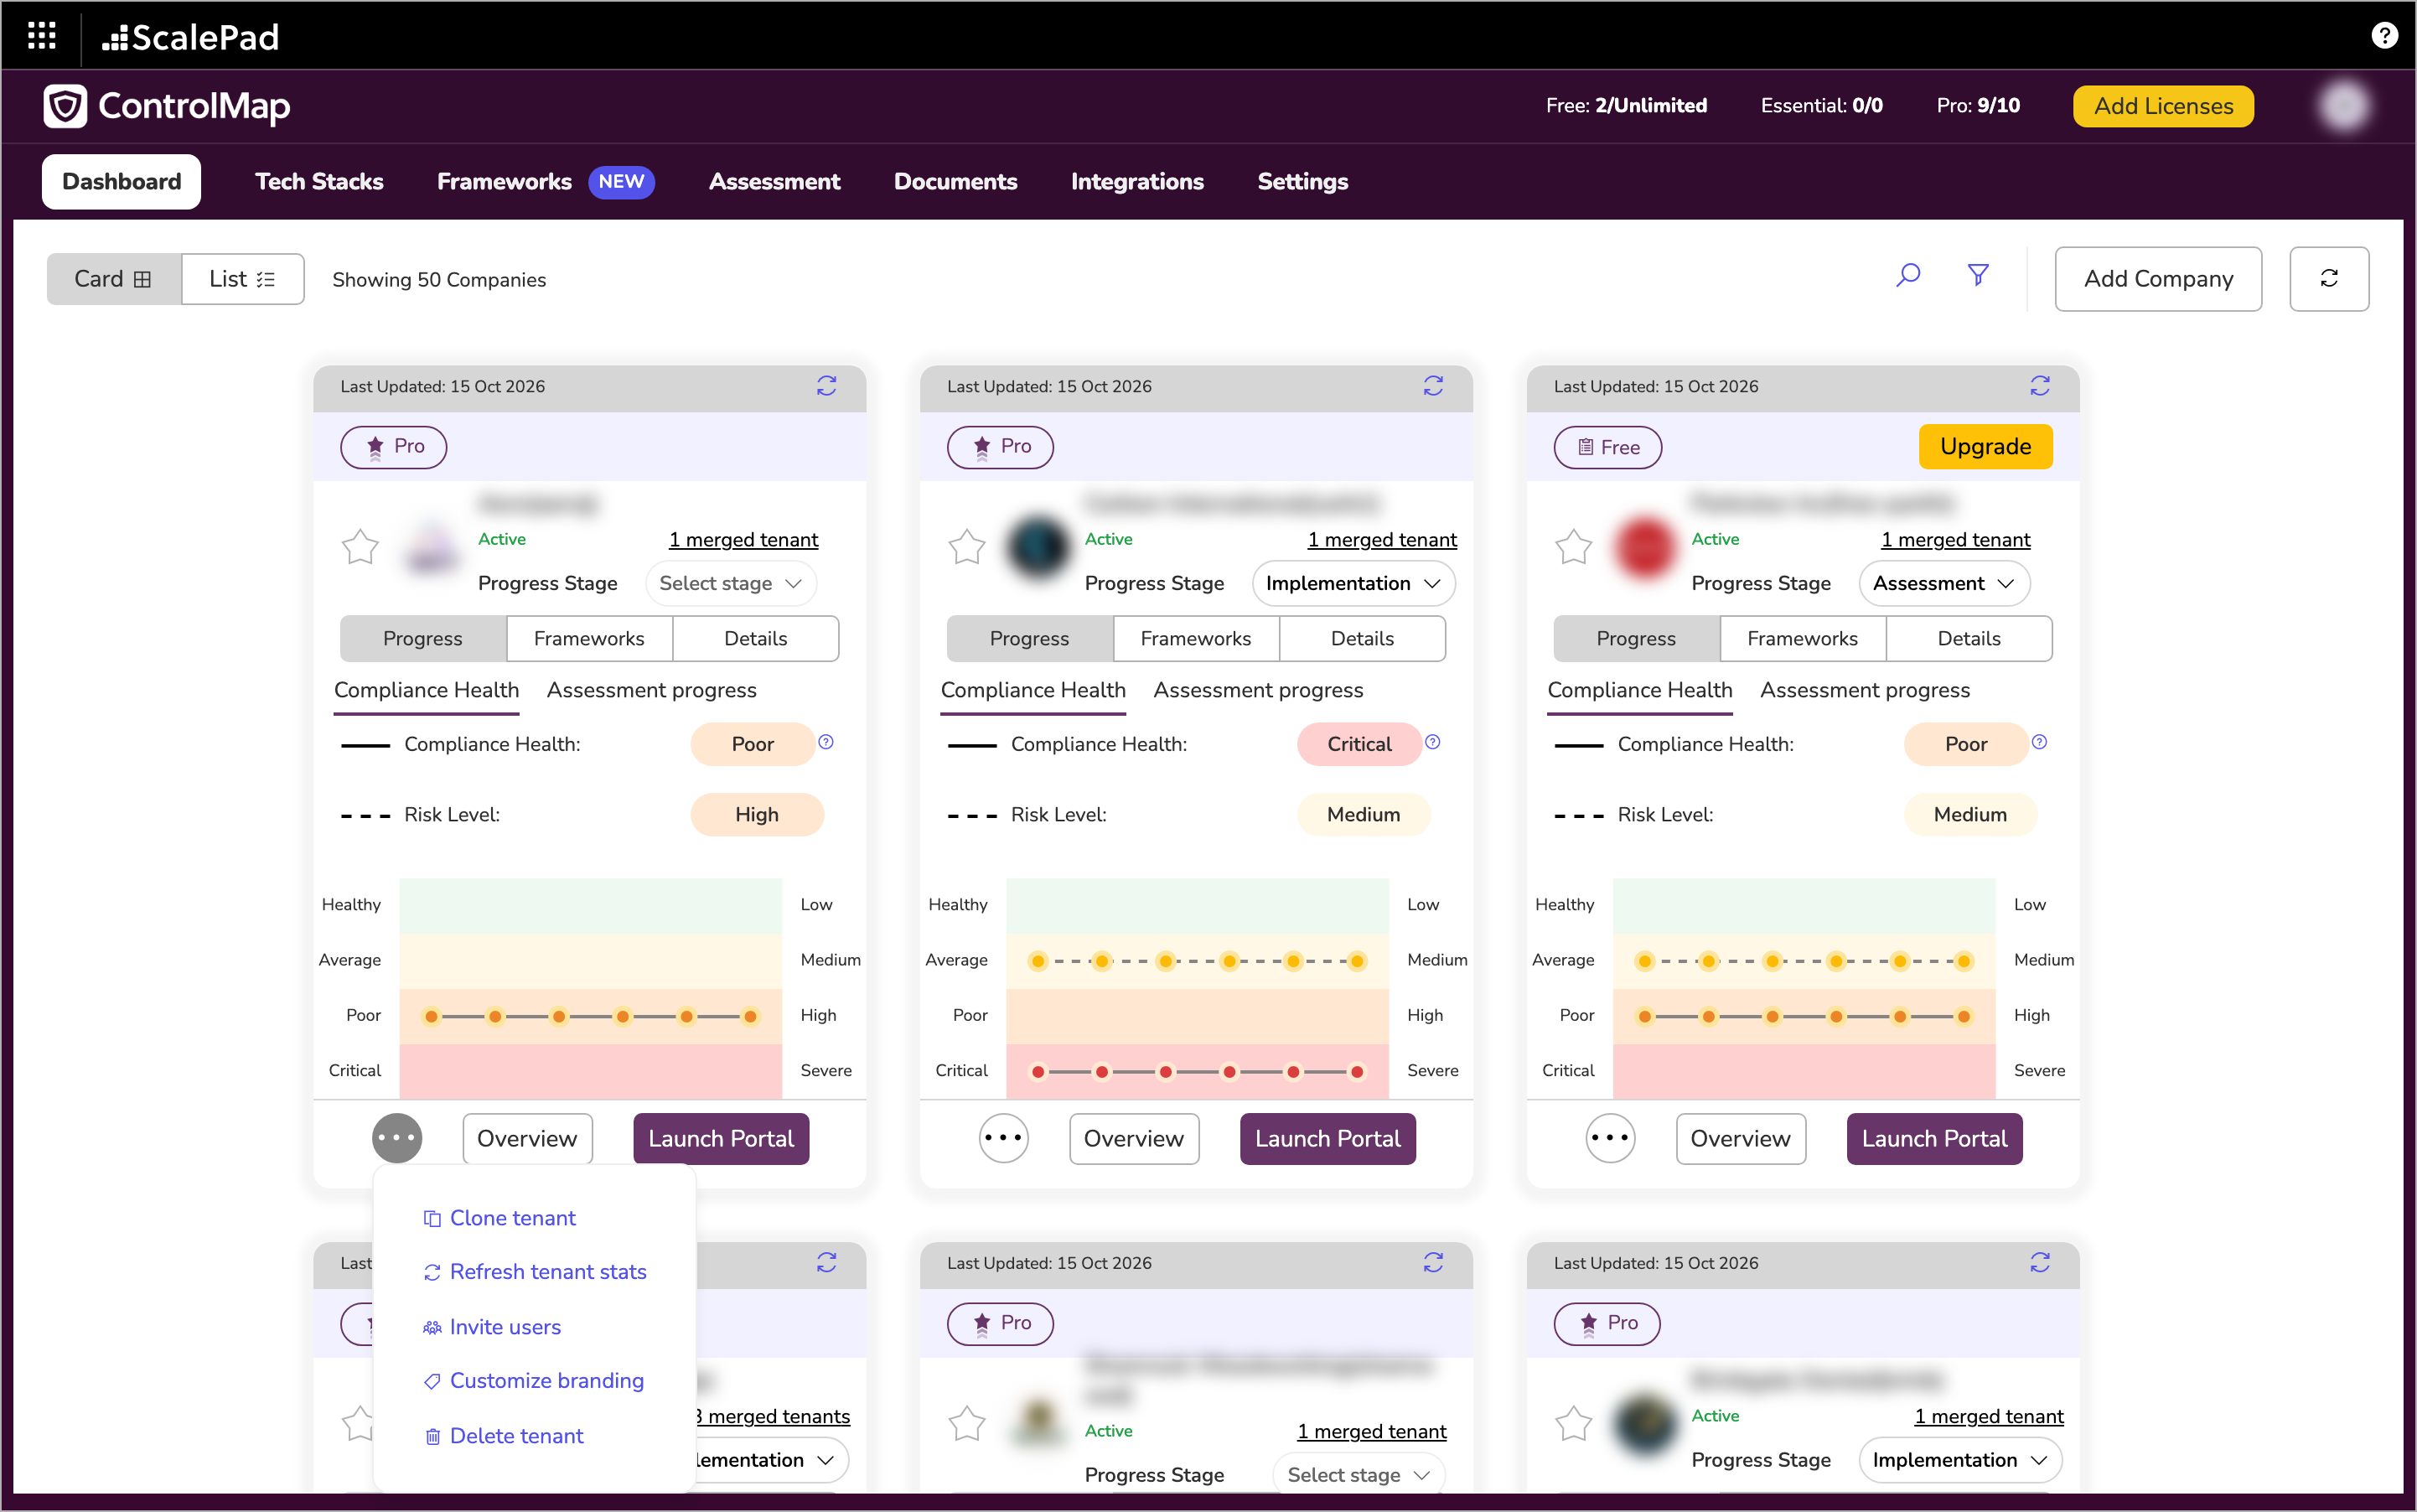Open the company search magnifier
The height and width of the screenshot is (1512, 2417).
pyautogui.click(x=1908, y=275)
